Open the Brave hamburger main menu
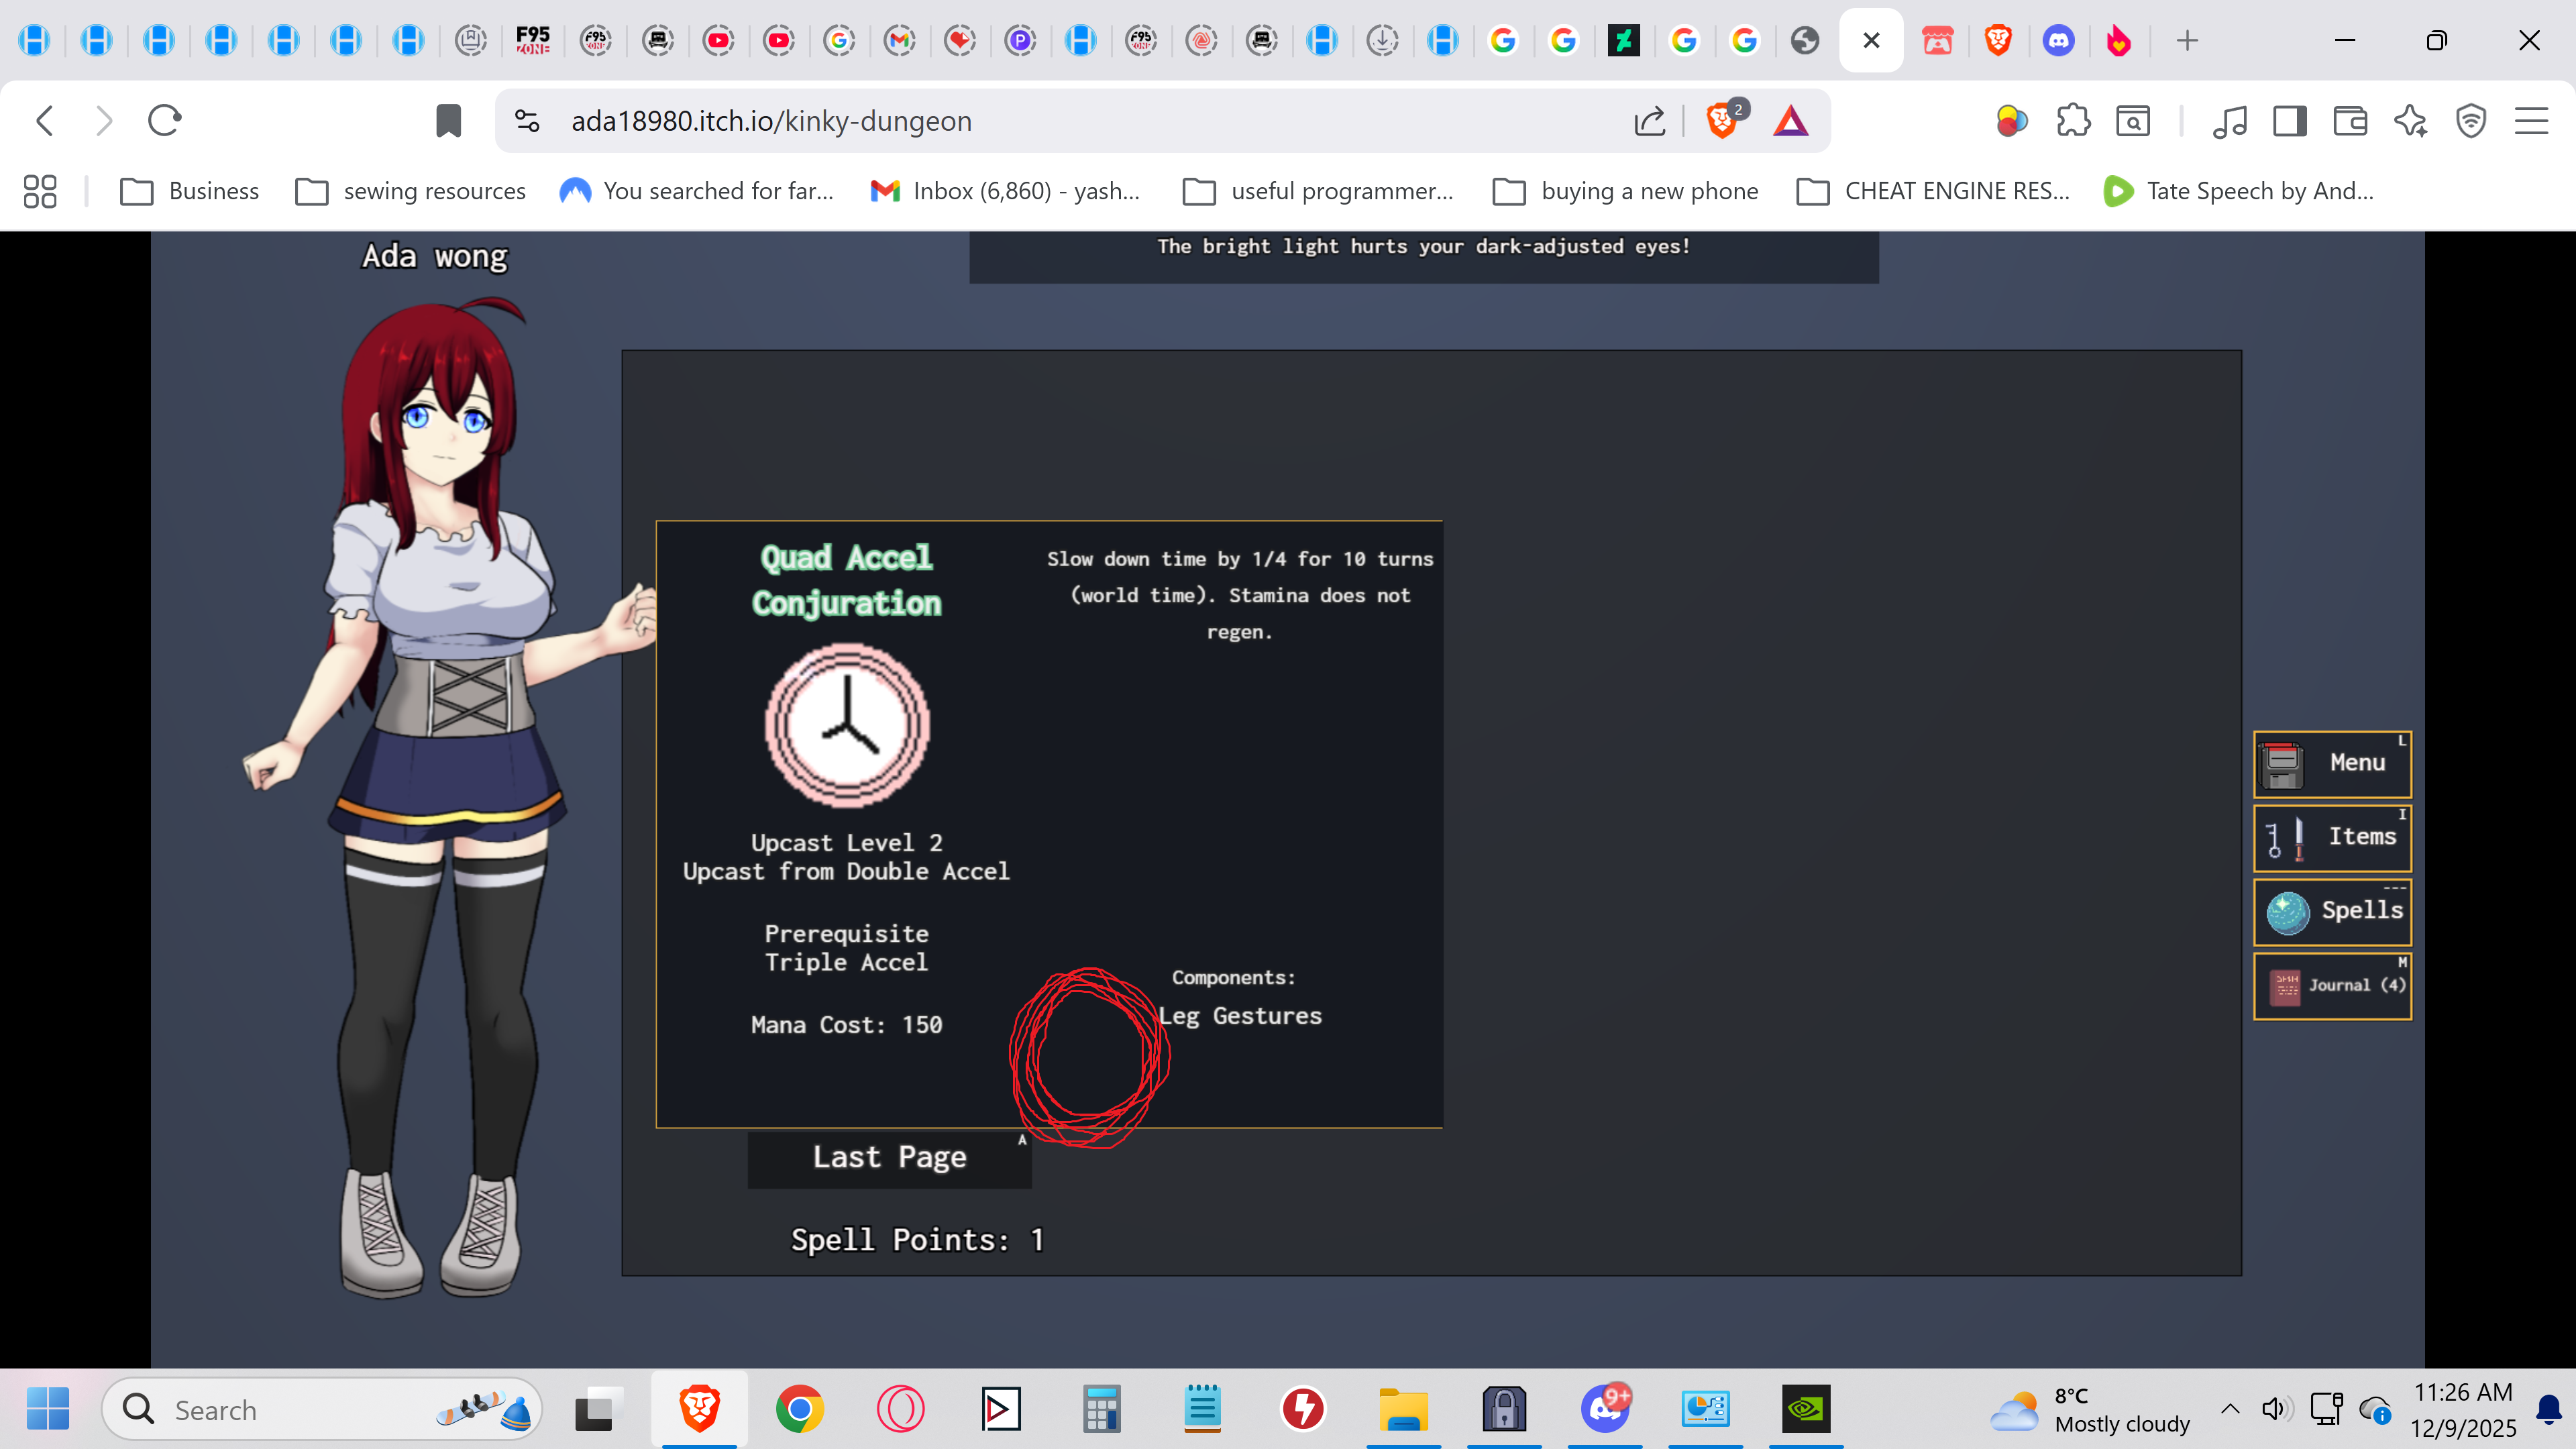This screenshot has width=2576, height=1449. (2531, 121)
